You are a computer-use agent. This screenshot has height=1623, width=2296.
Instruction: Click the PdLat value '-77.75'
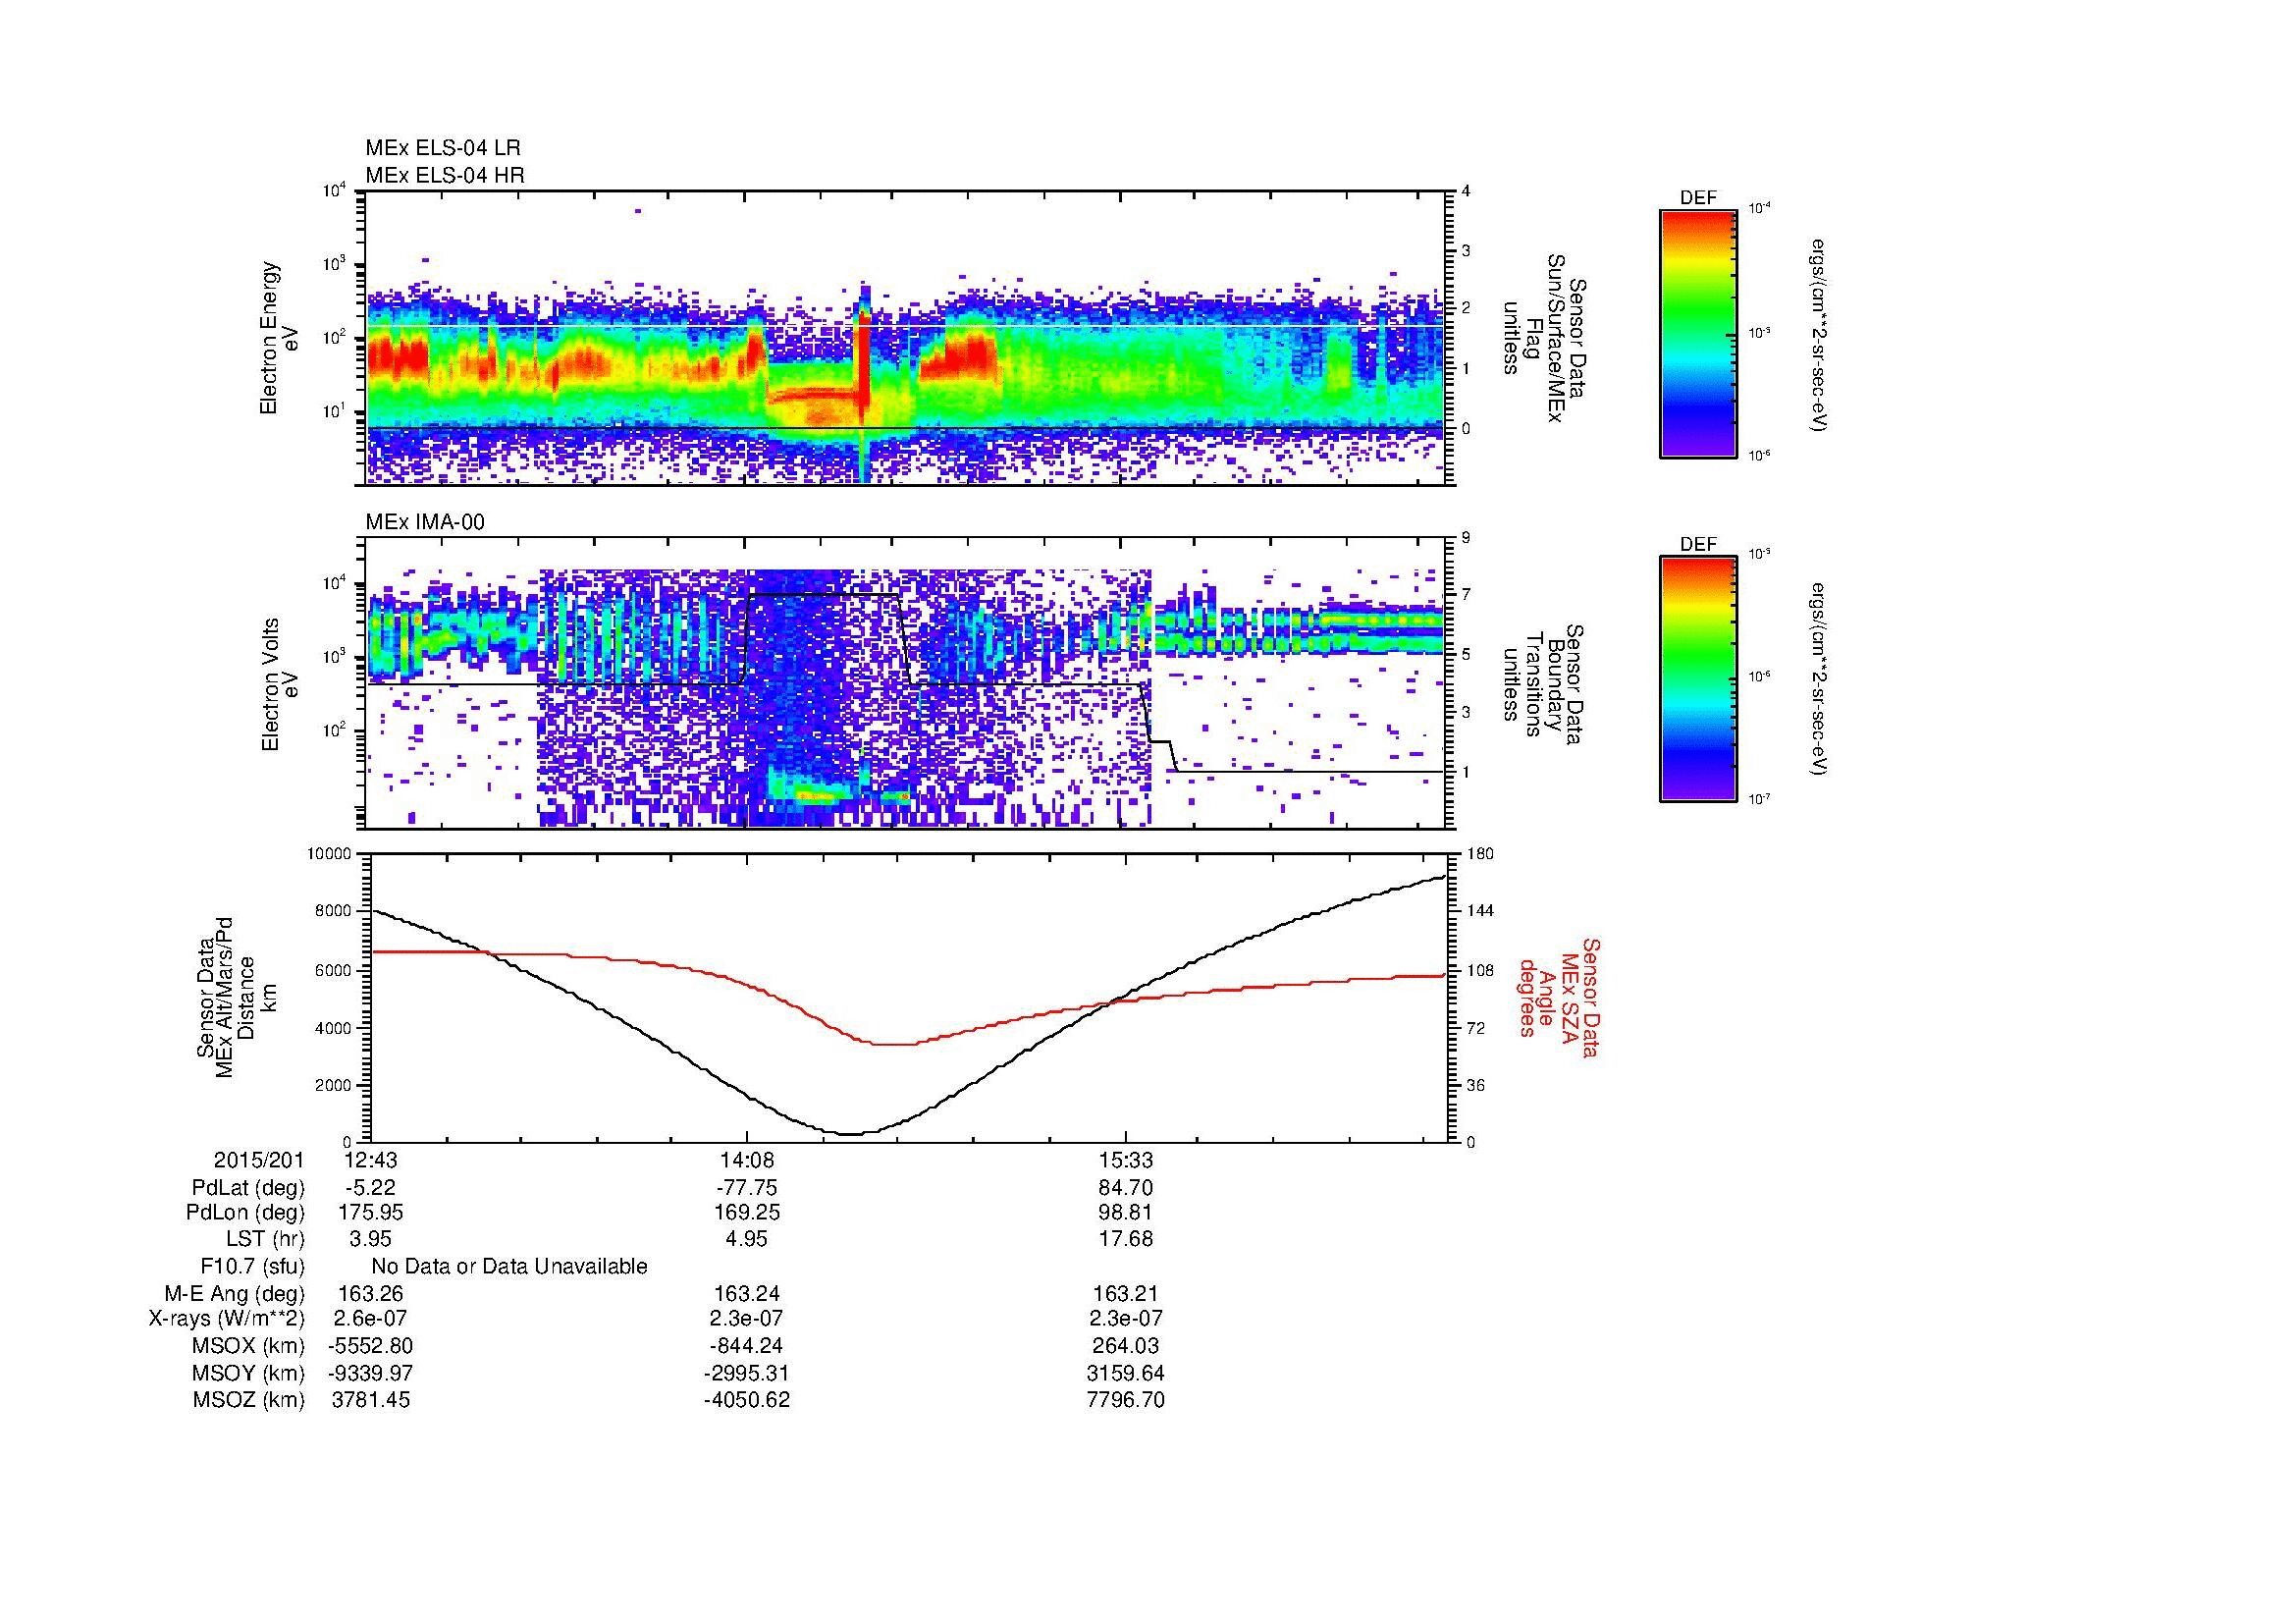click(x=747, y=1188)
